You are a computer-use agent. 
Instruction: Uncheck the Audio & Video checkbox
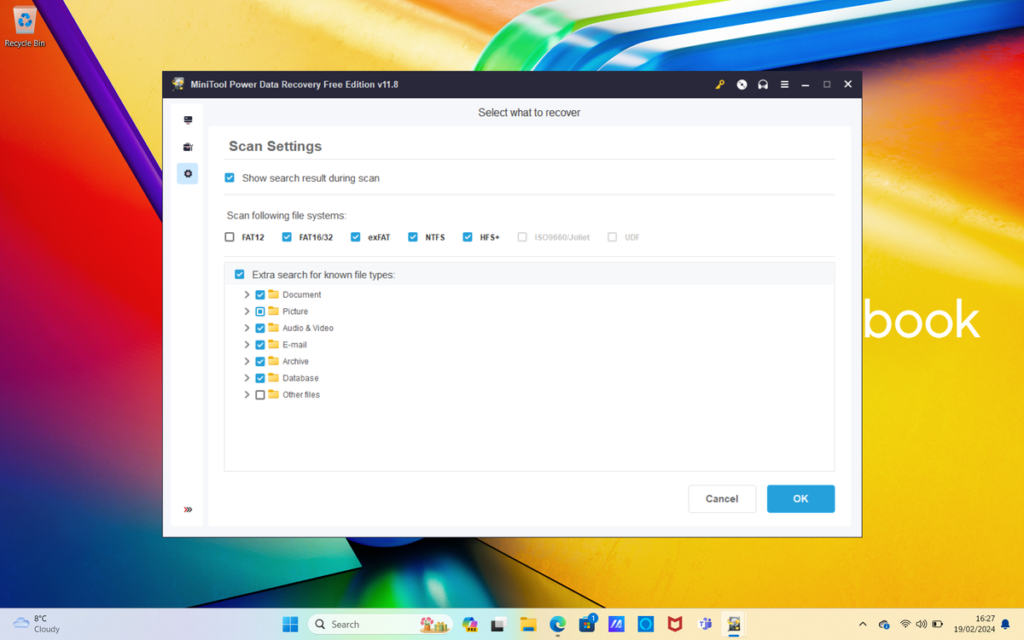tap(260, 328)
